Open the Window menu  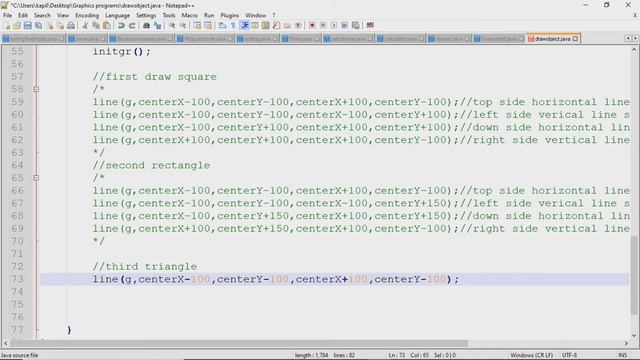tap(256, 16)
